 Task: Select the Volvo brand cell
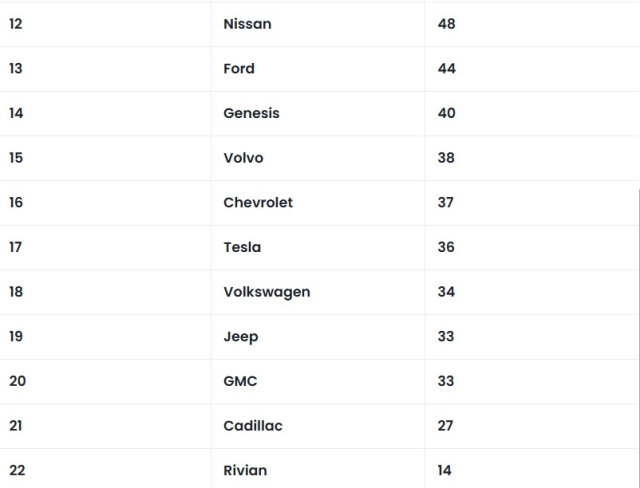pos(243,158)
